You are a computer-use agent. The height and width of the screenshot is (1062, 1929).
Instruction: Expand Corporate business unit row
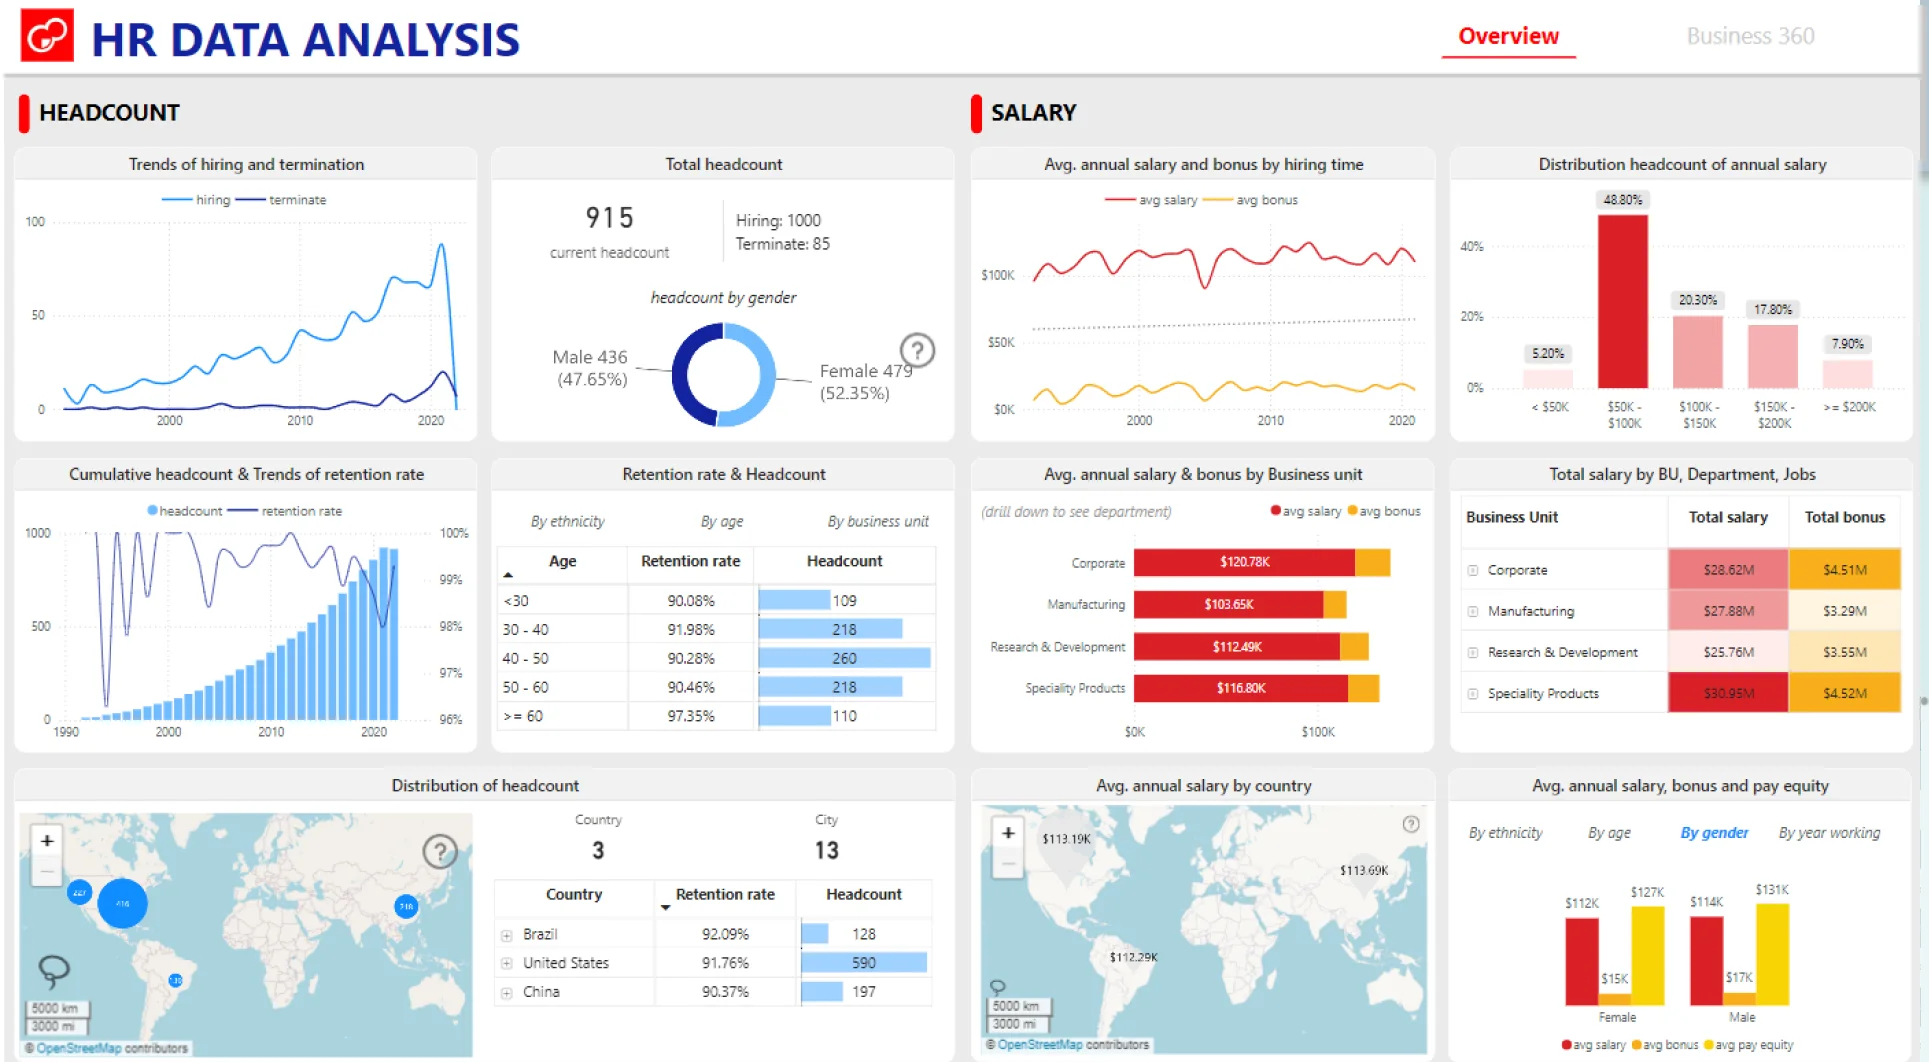click(1473, 570)
